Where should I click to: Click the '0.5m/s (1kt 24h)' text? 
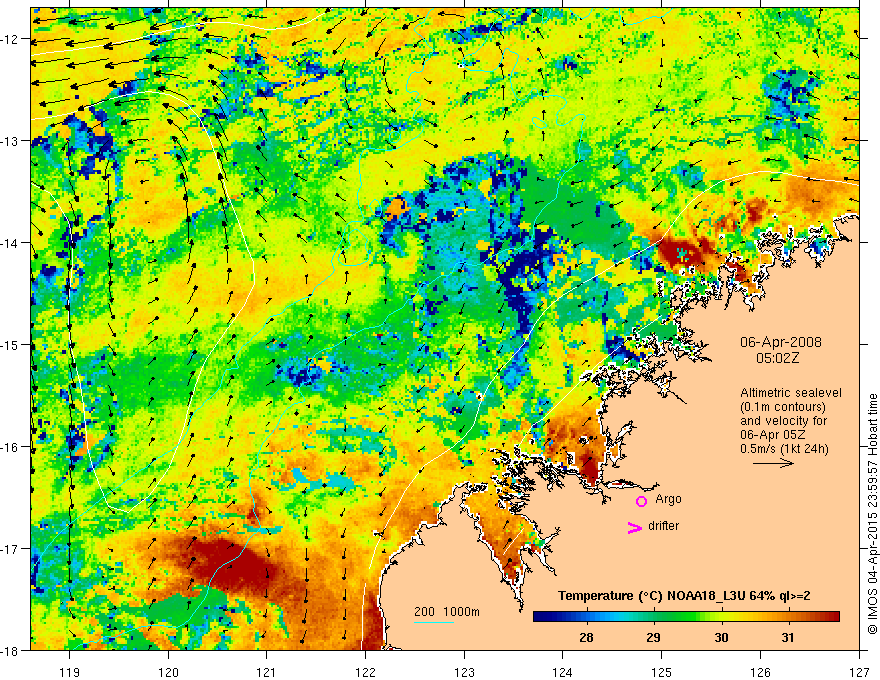click(785, 448)
